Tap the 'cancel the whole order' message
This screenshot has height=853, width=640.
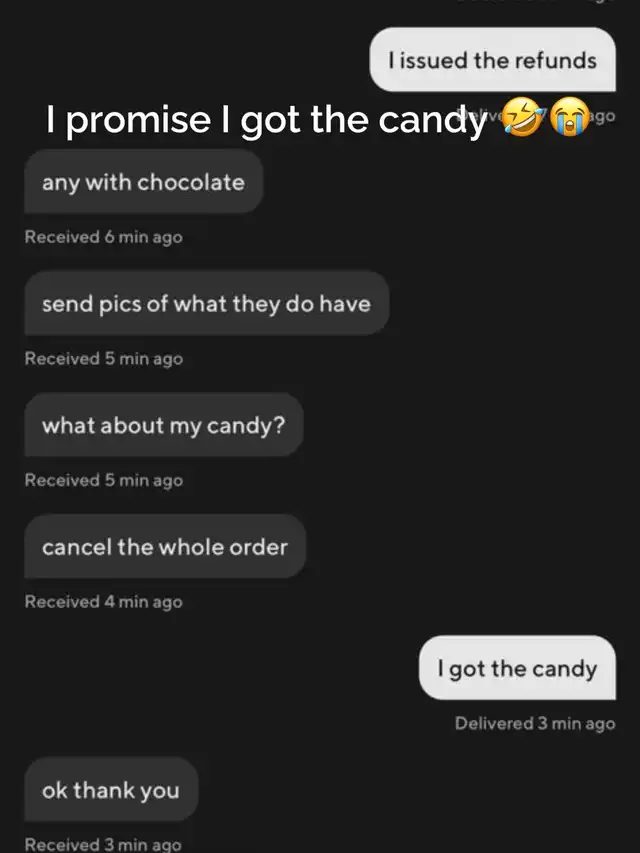[165, 546]
